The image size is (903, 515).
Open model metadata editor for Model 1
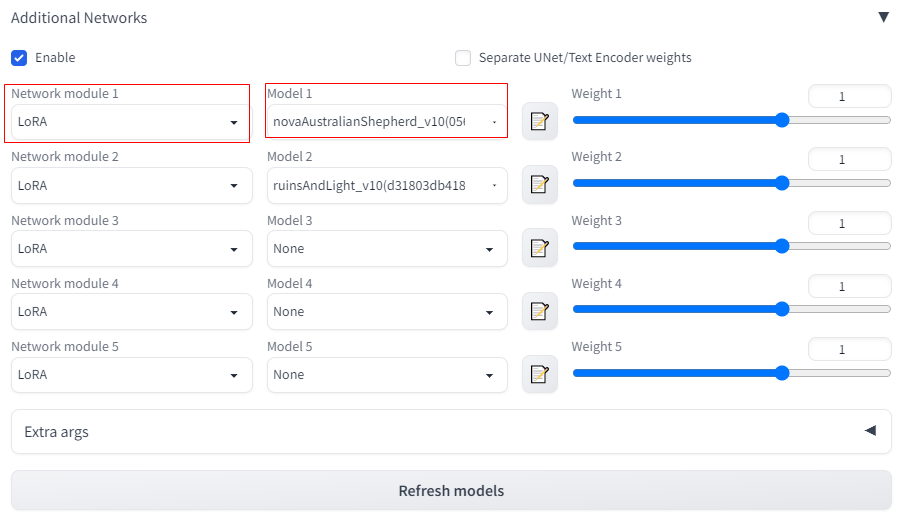coord(540,121)
